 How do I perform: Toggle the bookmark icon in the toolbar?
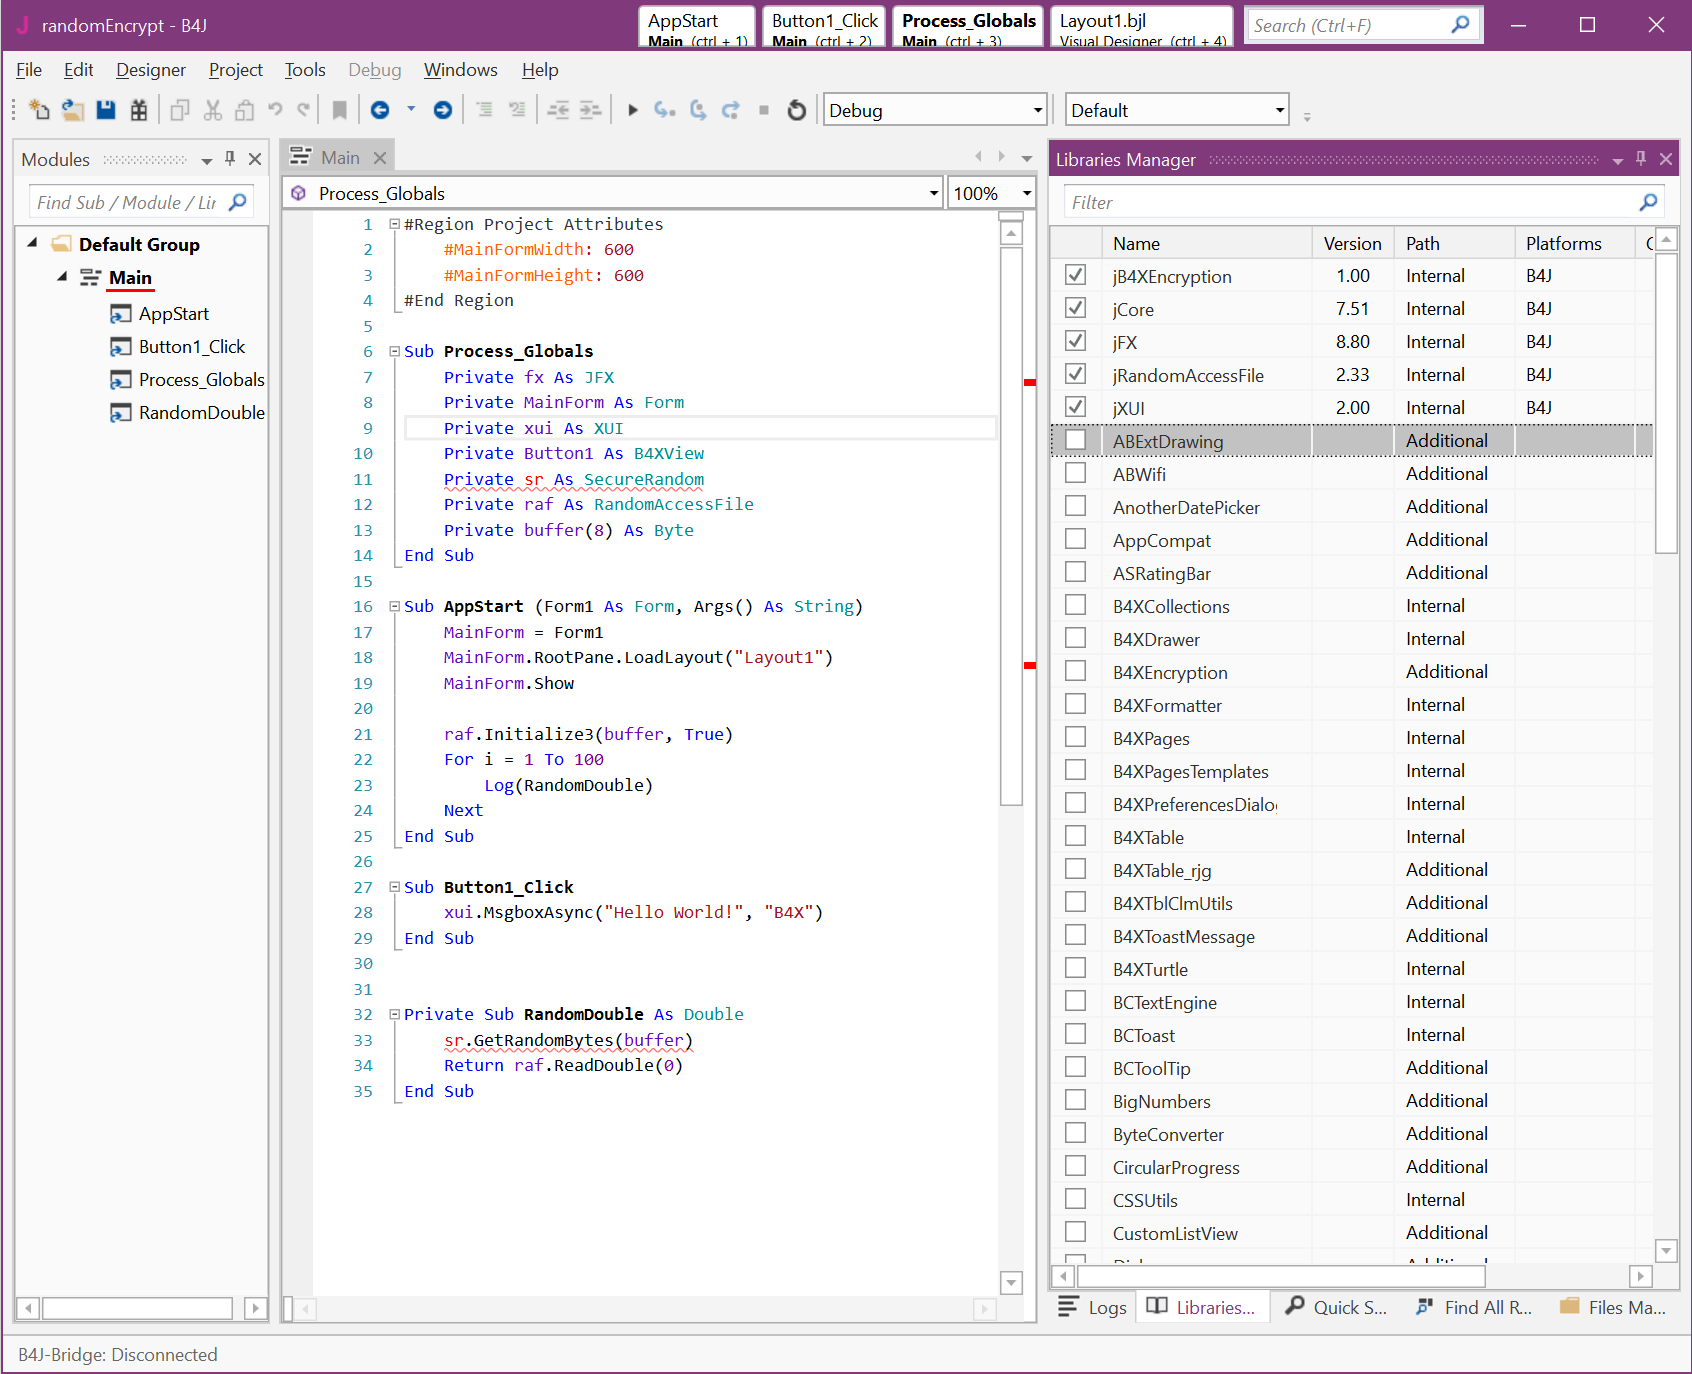click(340, 110)
